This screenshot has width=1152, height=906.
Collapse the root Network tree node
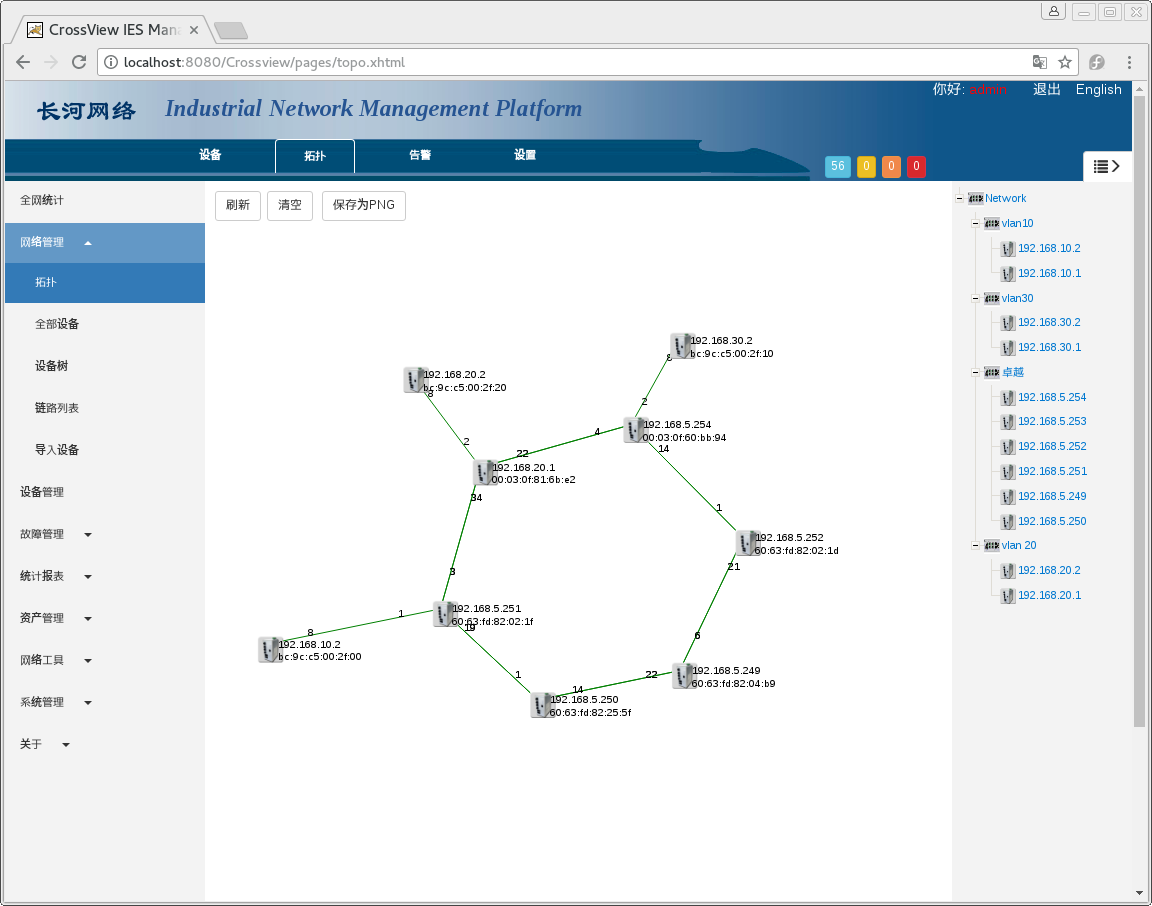click(960, 198)
